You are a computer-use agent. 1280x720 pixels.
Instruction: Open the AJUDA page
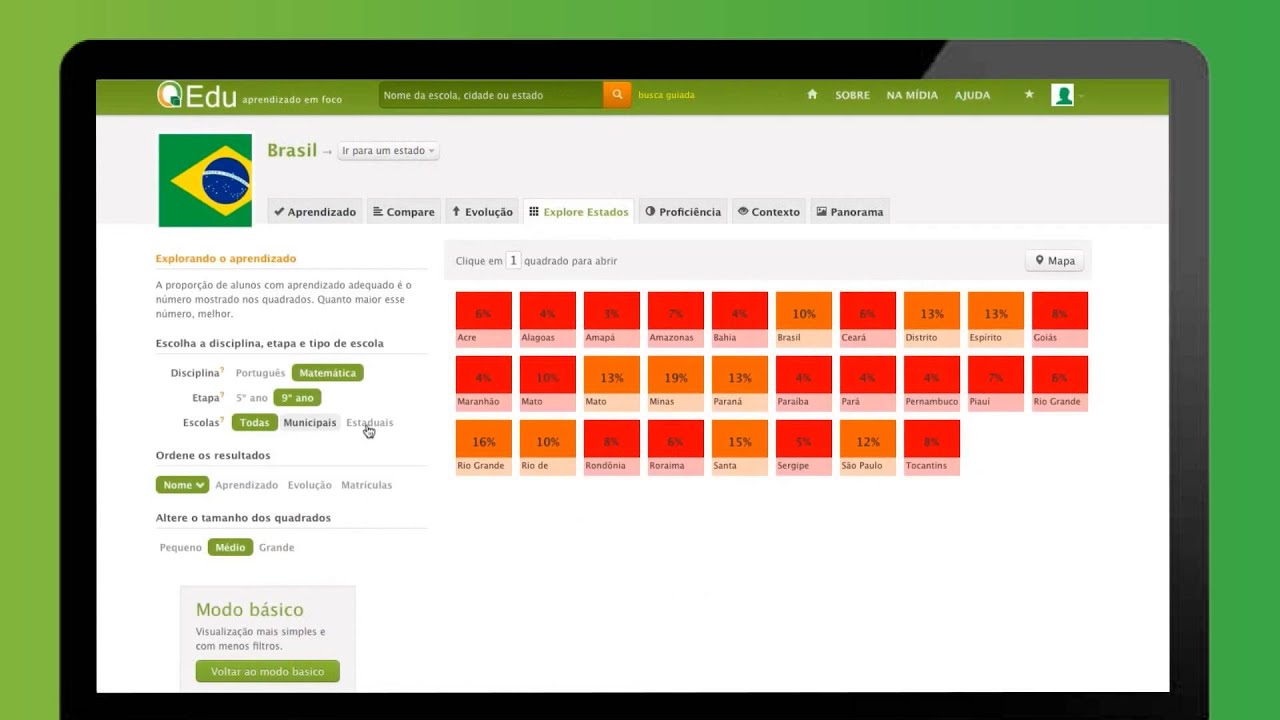[972, 95]
